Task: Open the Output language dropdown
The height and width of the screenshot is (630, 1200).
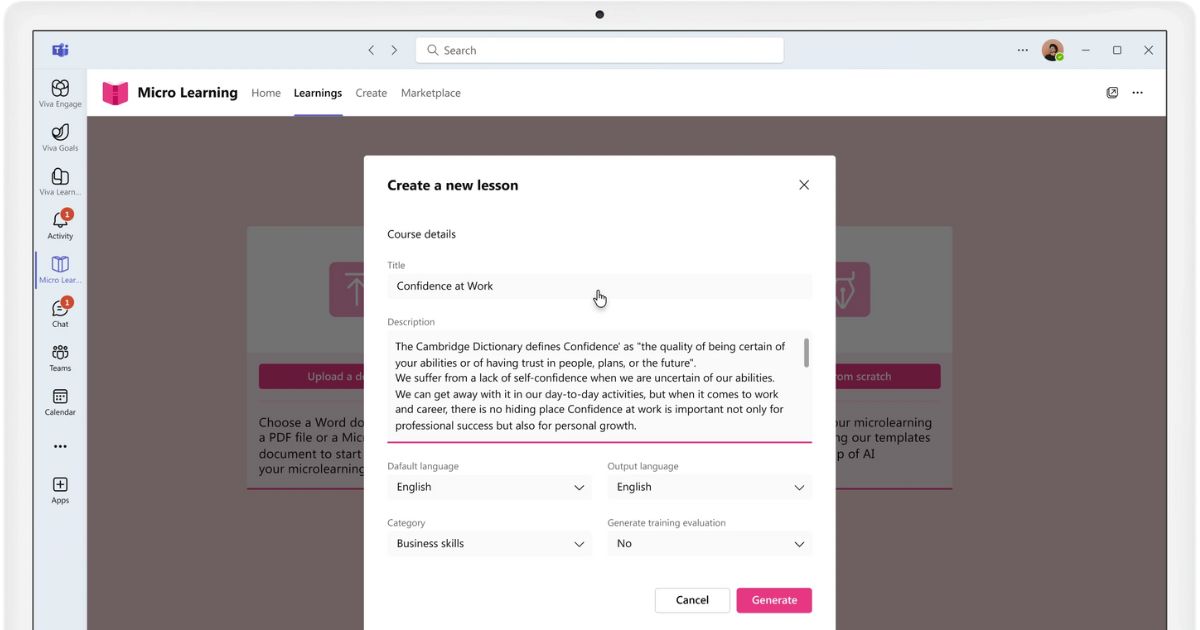Action: pos(709,487)
